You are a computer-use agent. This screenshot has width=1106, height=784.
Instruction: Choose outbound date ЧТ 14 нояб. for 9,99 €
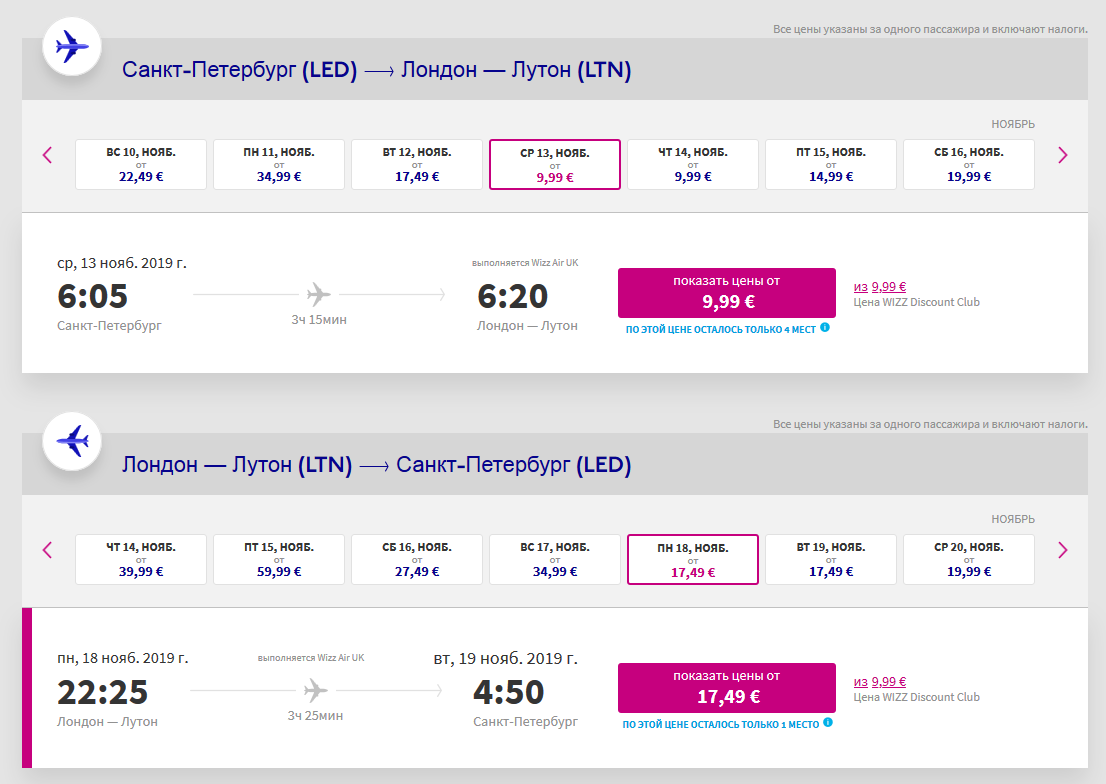(x=693, y=164)
